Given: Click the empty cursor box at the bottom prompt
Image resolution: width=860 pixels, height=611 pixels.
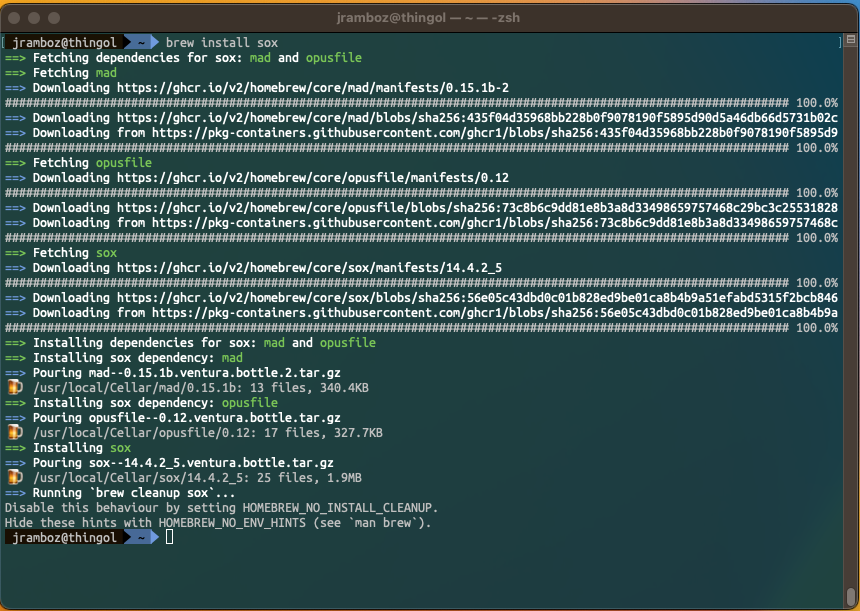Looking at the screenshot, I should coord(170,538).
